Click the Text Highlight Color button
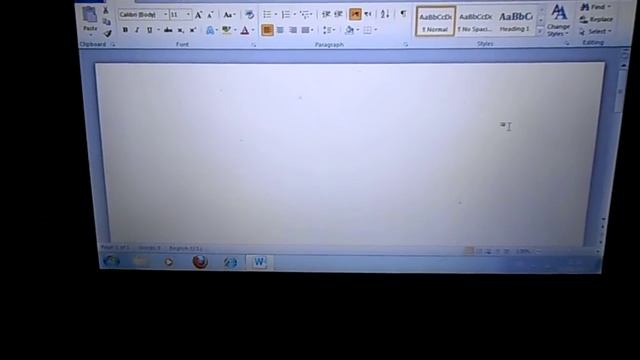640x360 pixels. pos(226,30)
